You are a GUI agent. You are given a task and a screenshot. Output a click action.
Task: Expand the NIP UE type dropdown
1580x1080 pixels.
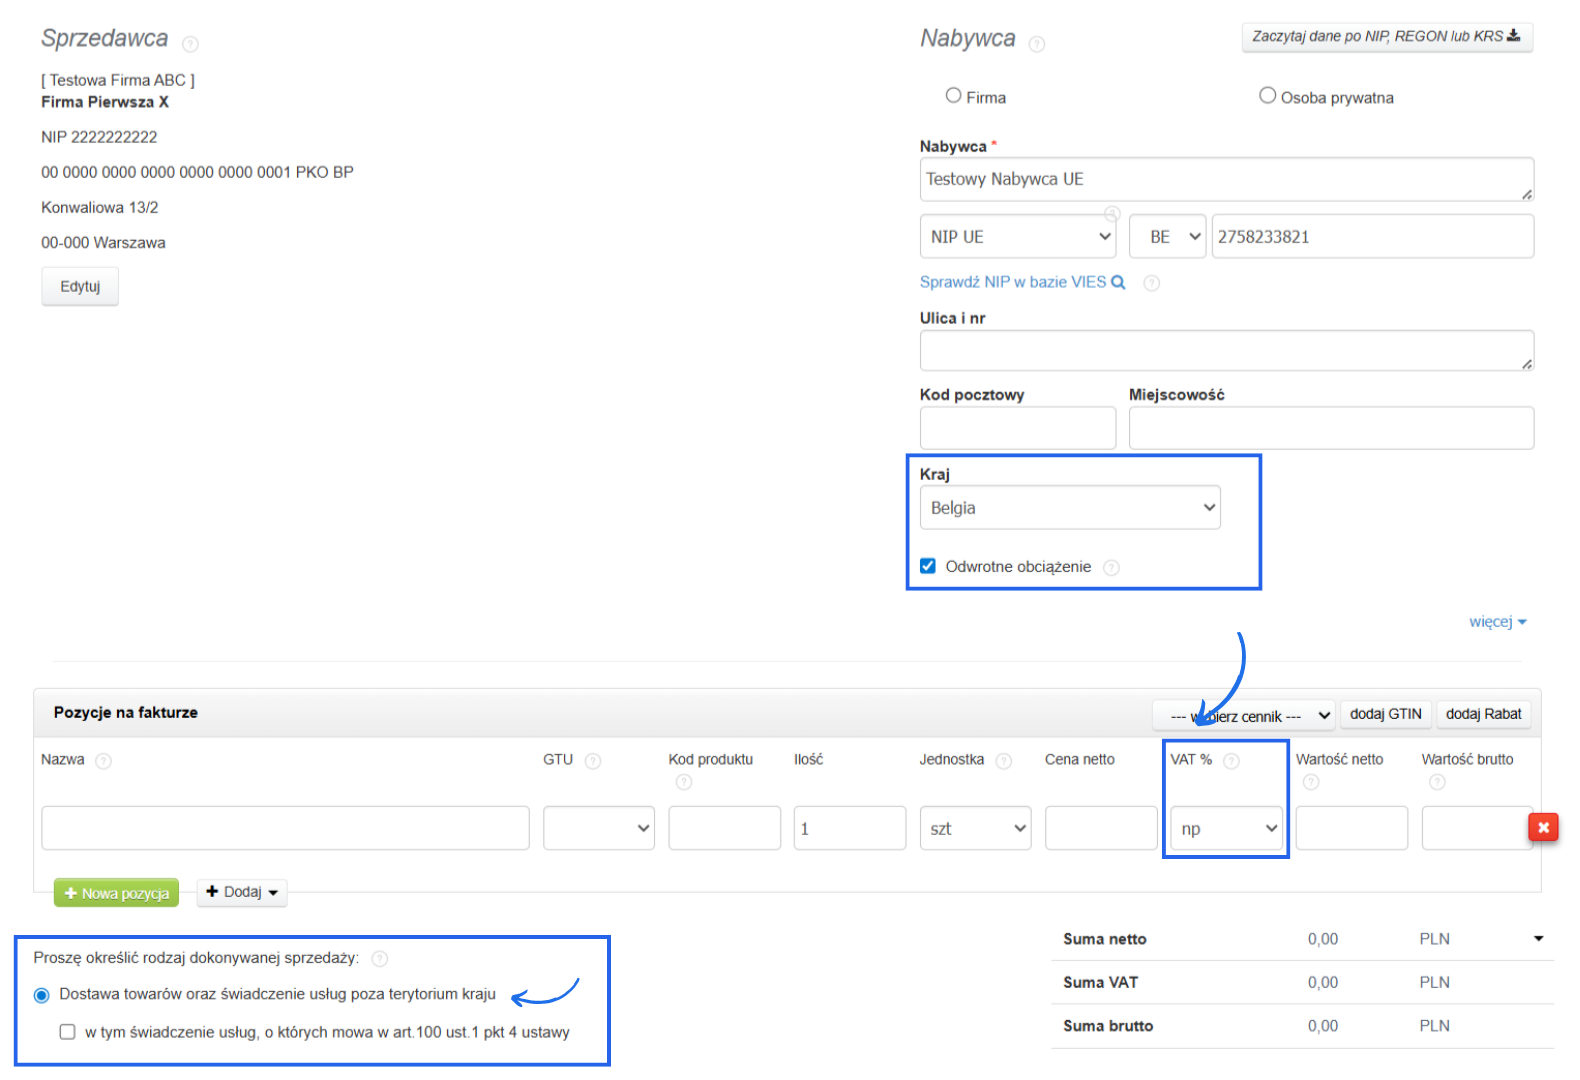click(x=1017, y=237)
